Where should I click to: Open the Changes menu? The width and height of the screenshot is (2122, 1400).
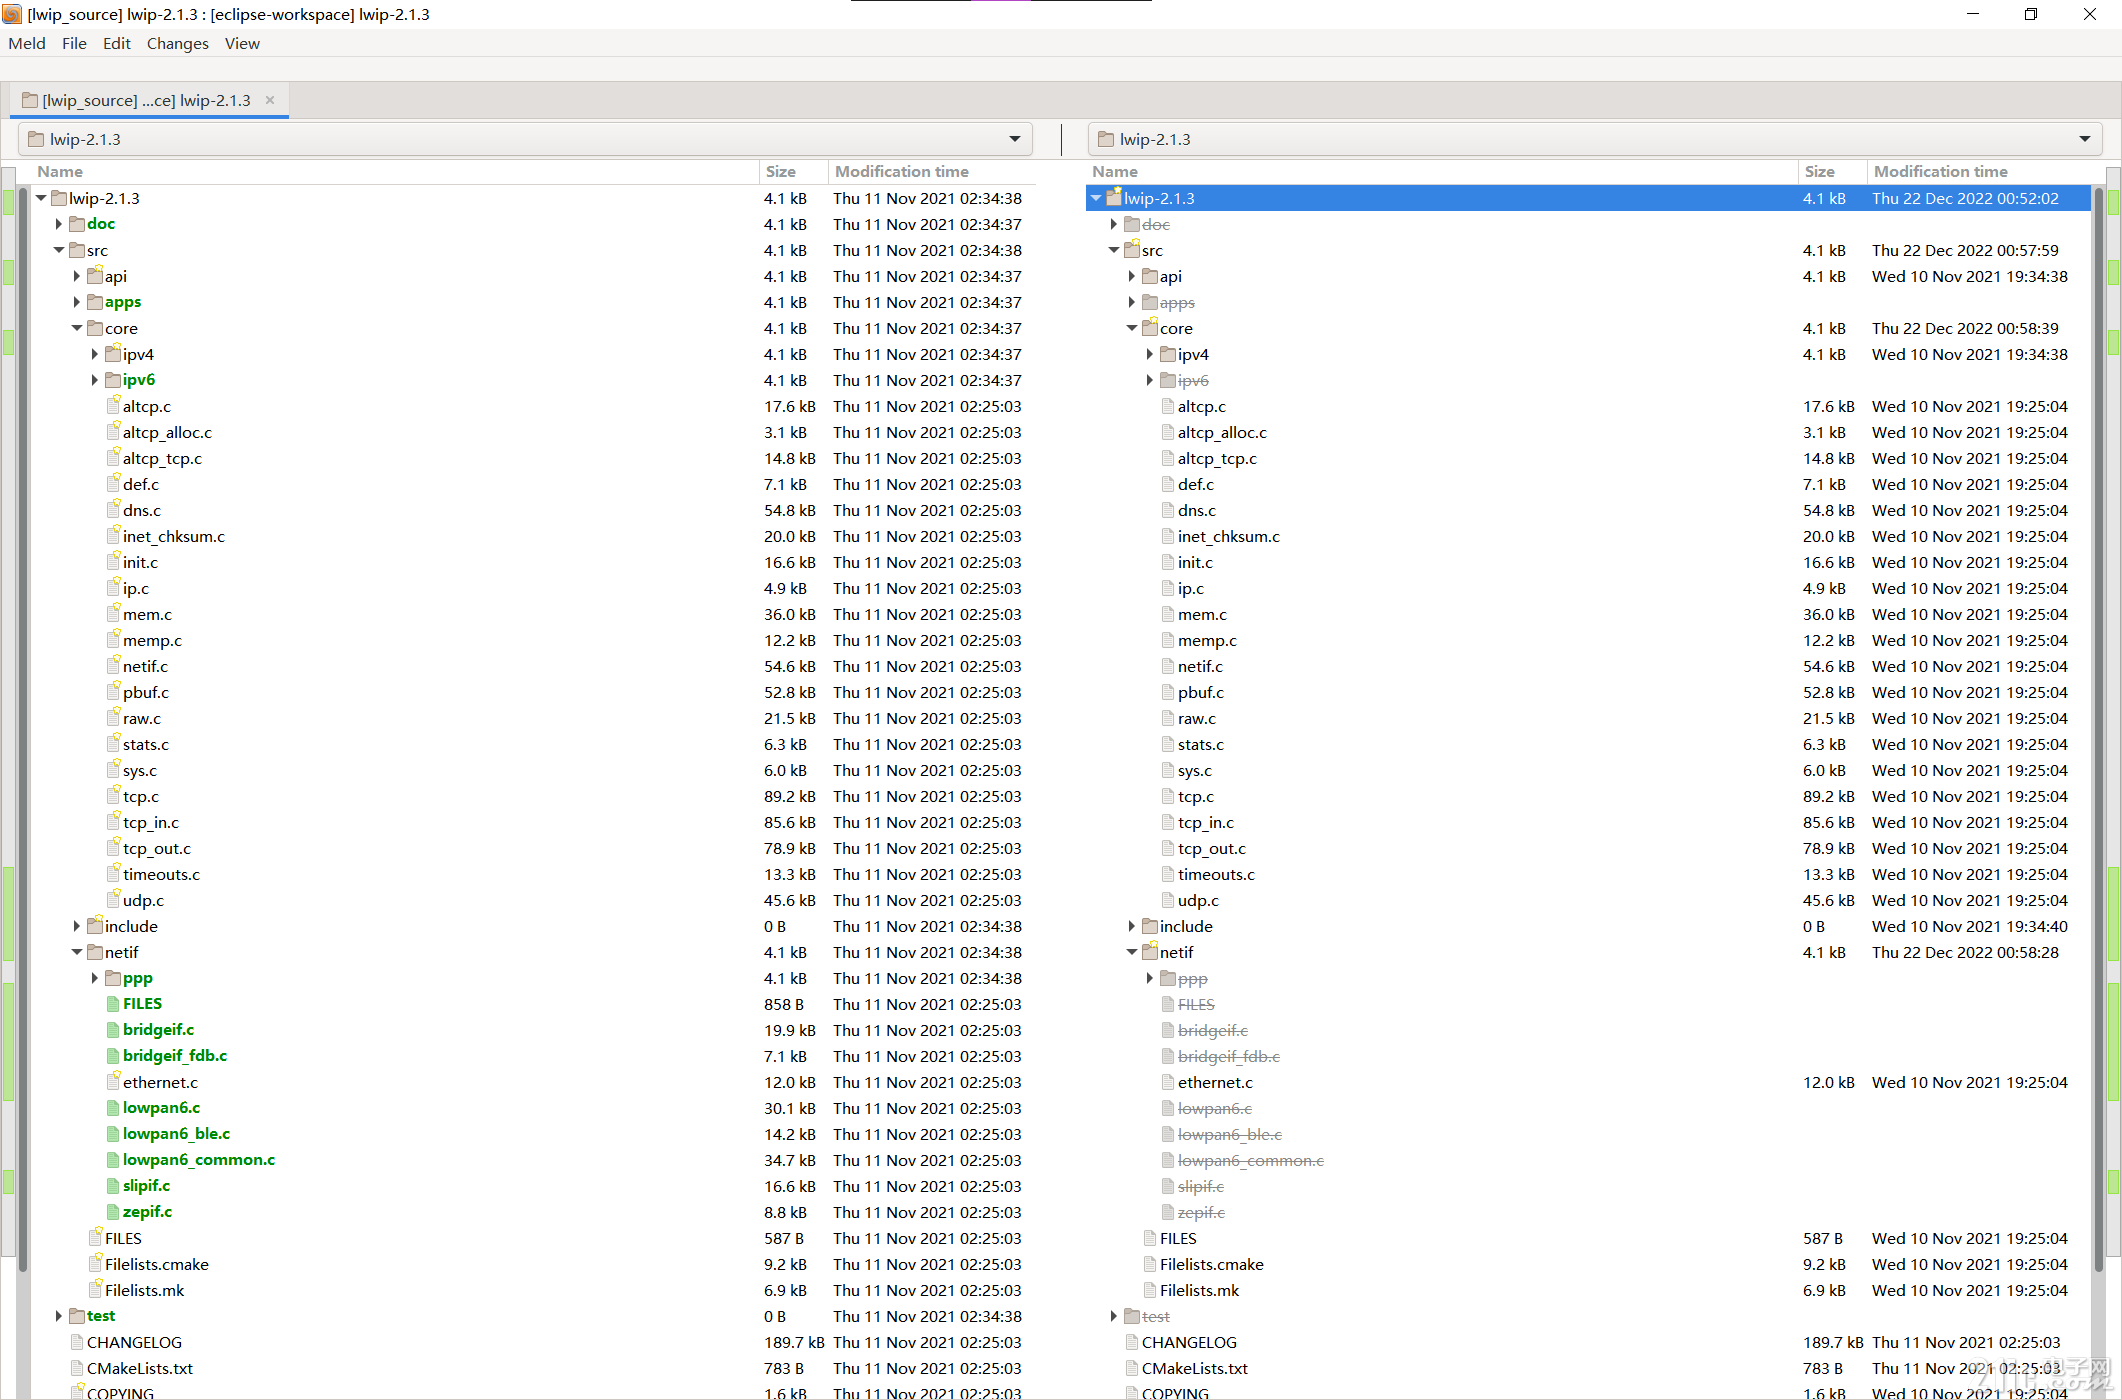pos(178,43)
